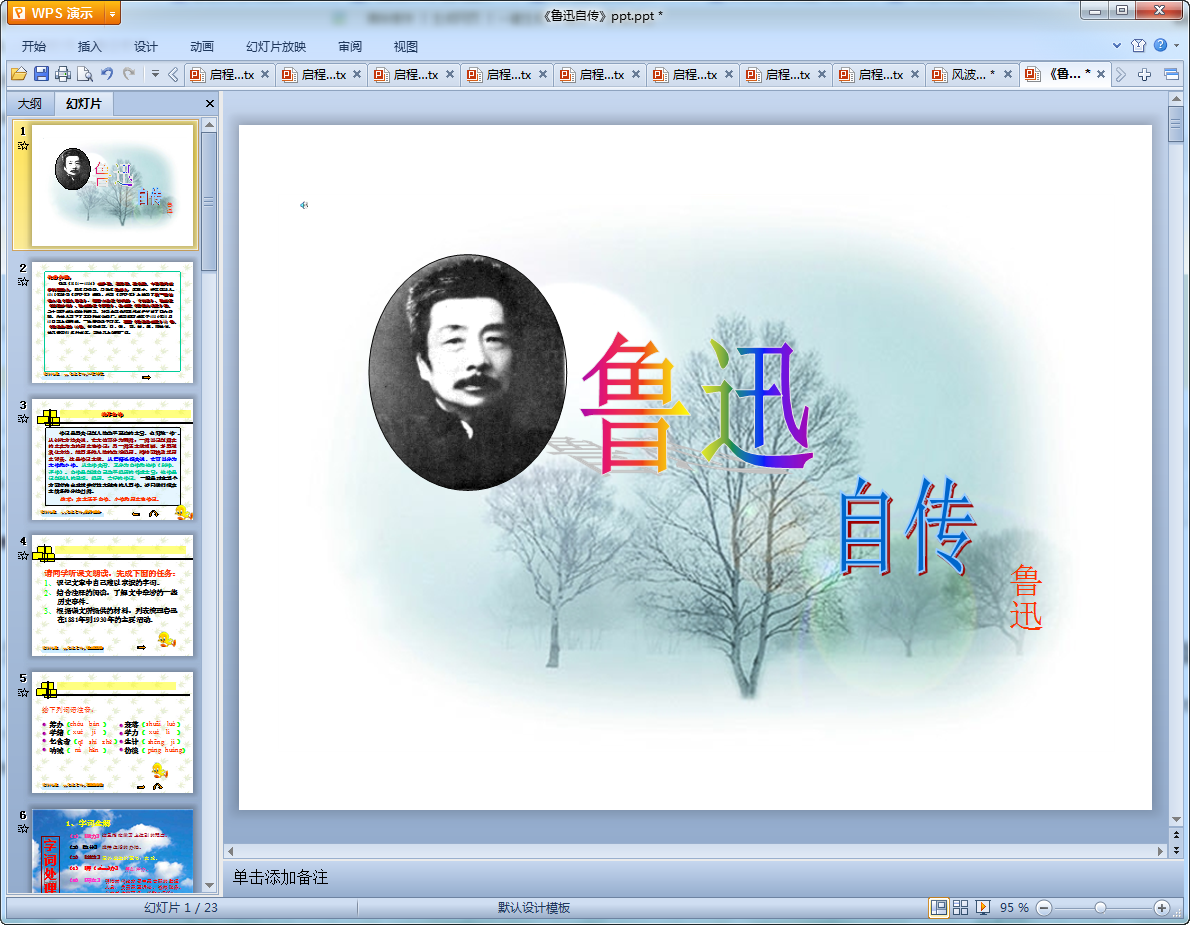Open the skin shirt icon
The width and height of the screenshot is (1190, 925).
1138,46
